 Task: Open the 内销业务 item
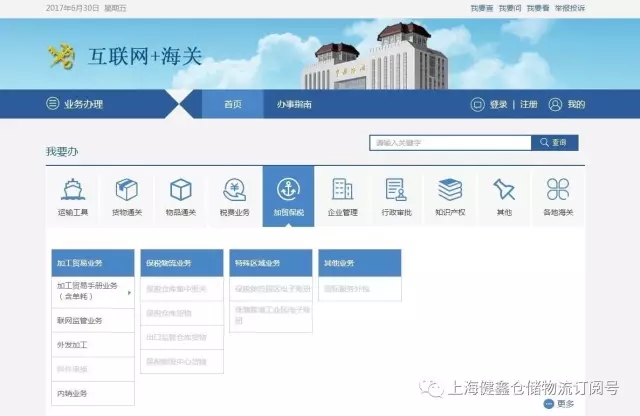coord(93,394)
